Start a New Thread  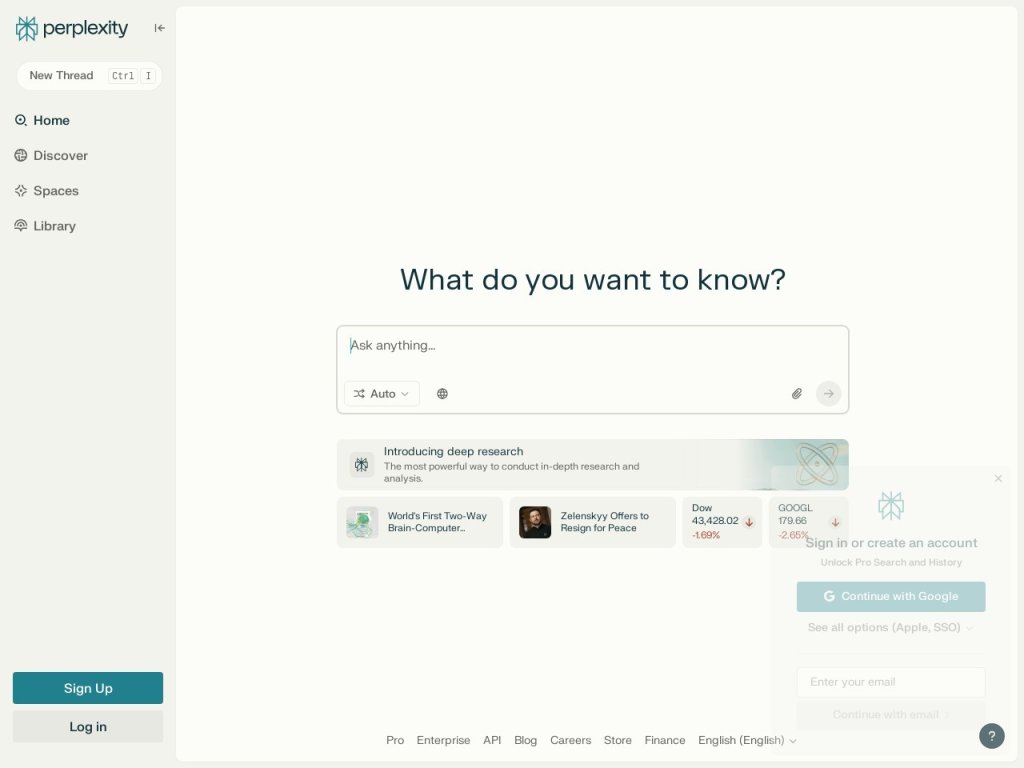tap(89, 76)
